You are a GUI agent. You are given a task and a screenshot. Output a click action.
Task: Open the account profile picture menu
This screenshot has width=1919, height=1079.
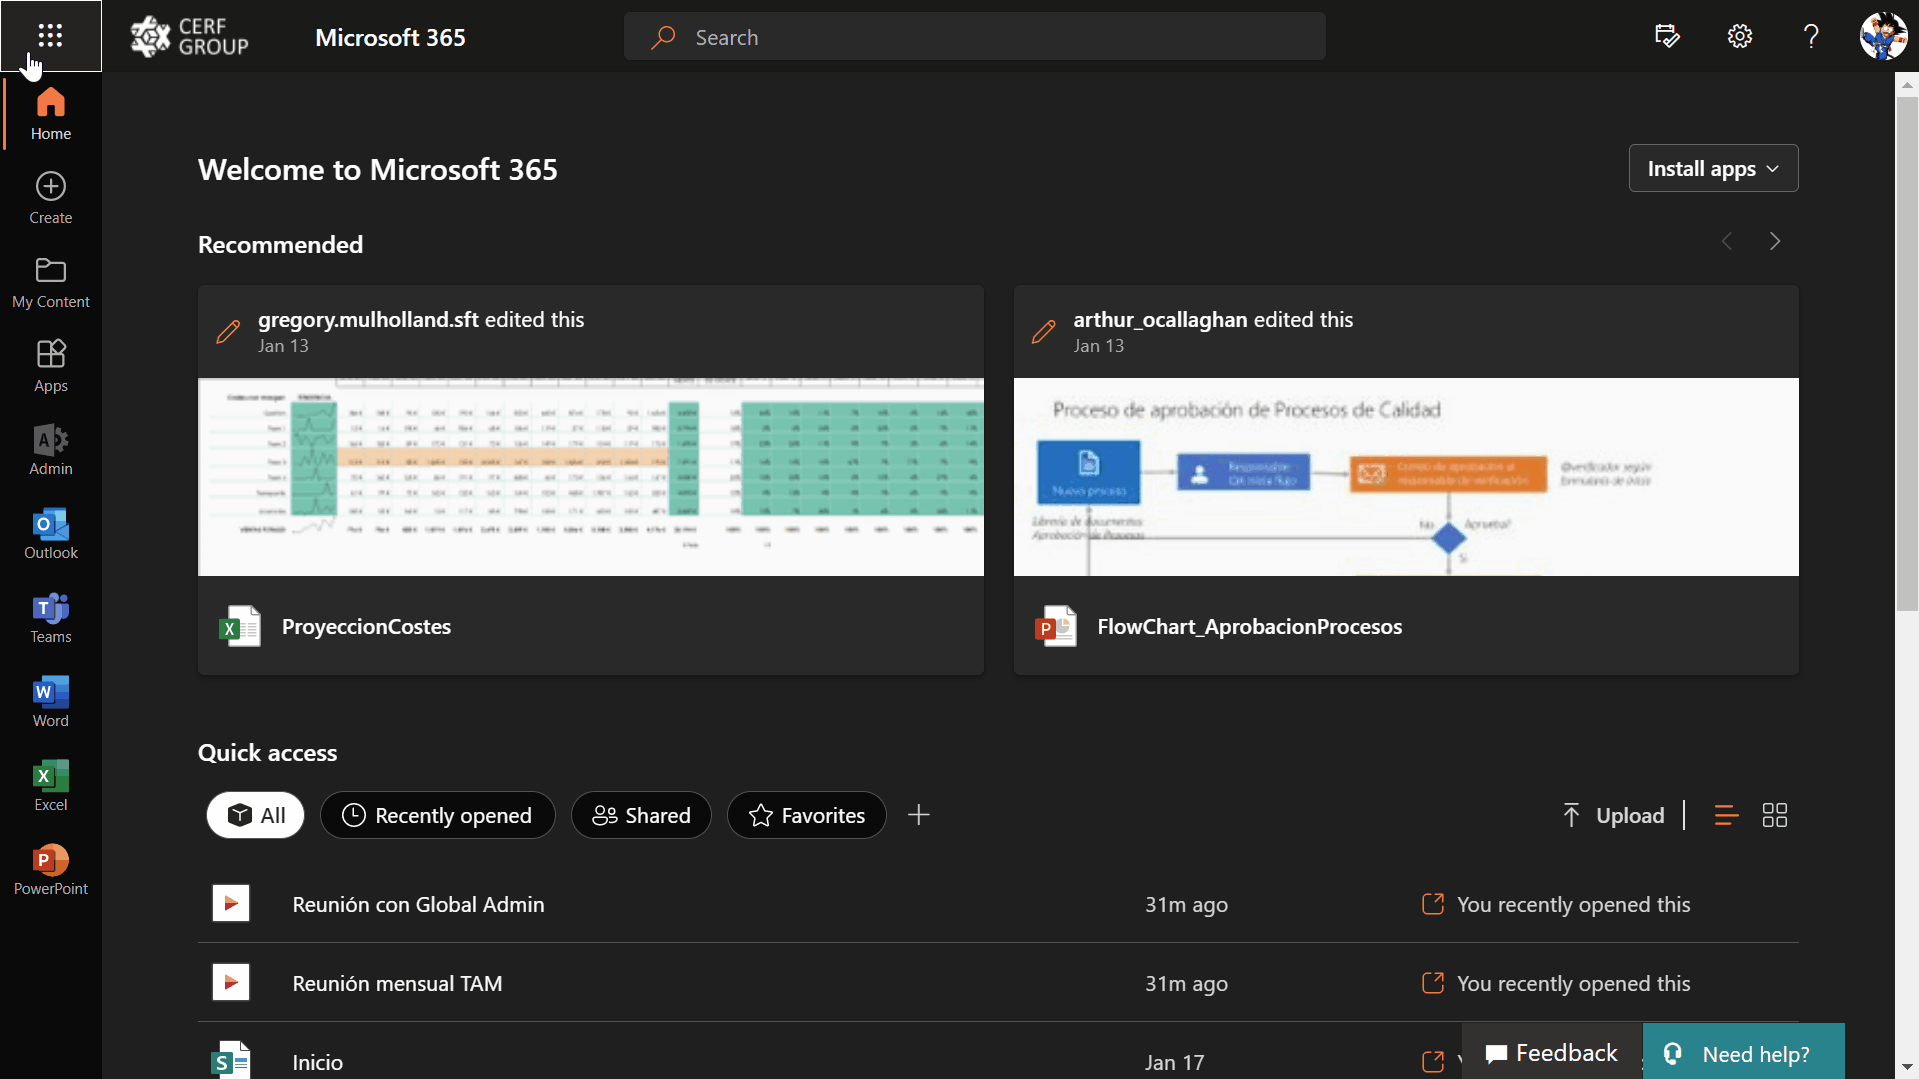(x=1883, y=36)
